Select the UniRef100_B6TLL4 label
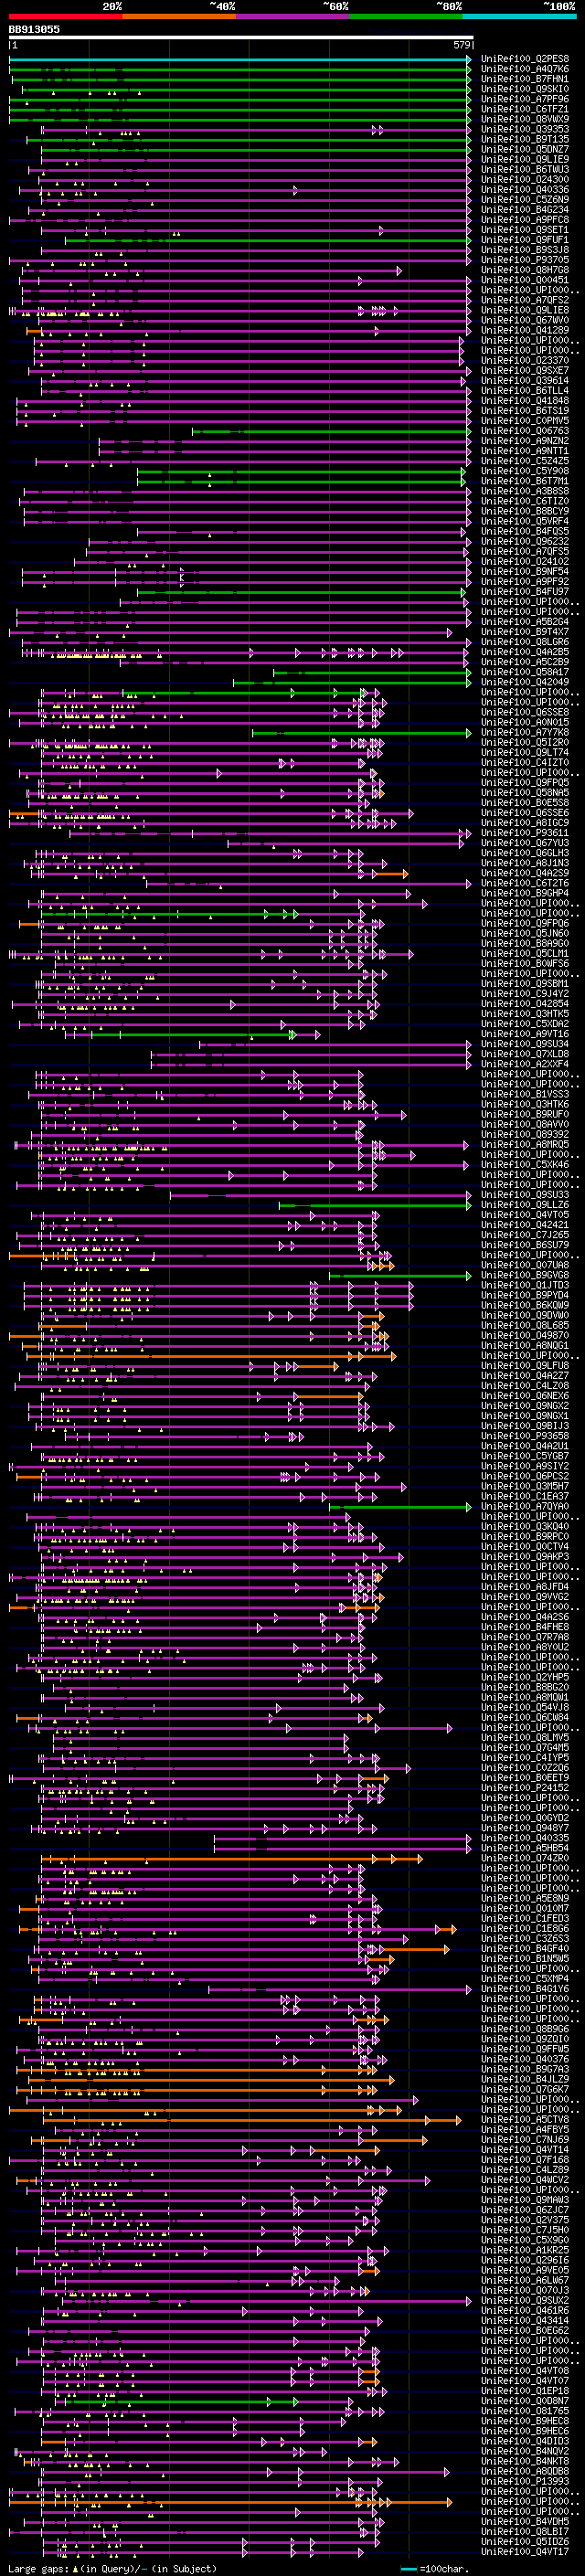585x2576 pixels. tap(525, 391)
